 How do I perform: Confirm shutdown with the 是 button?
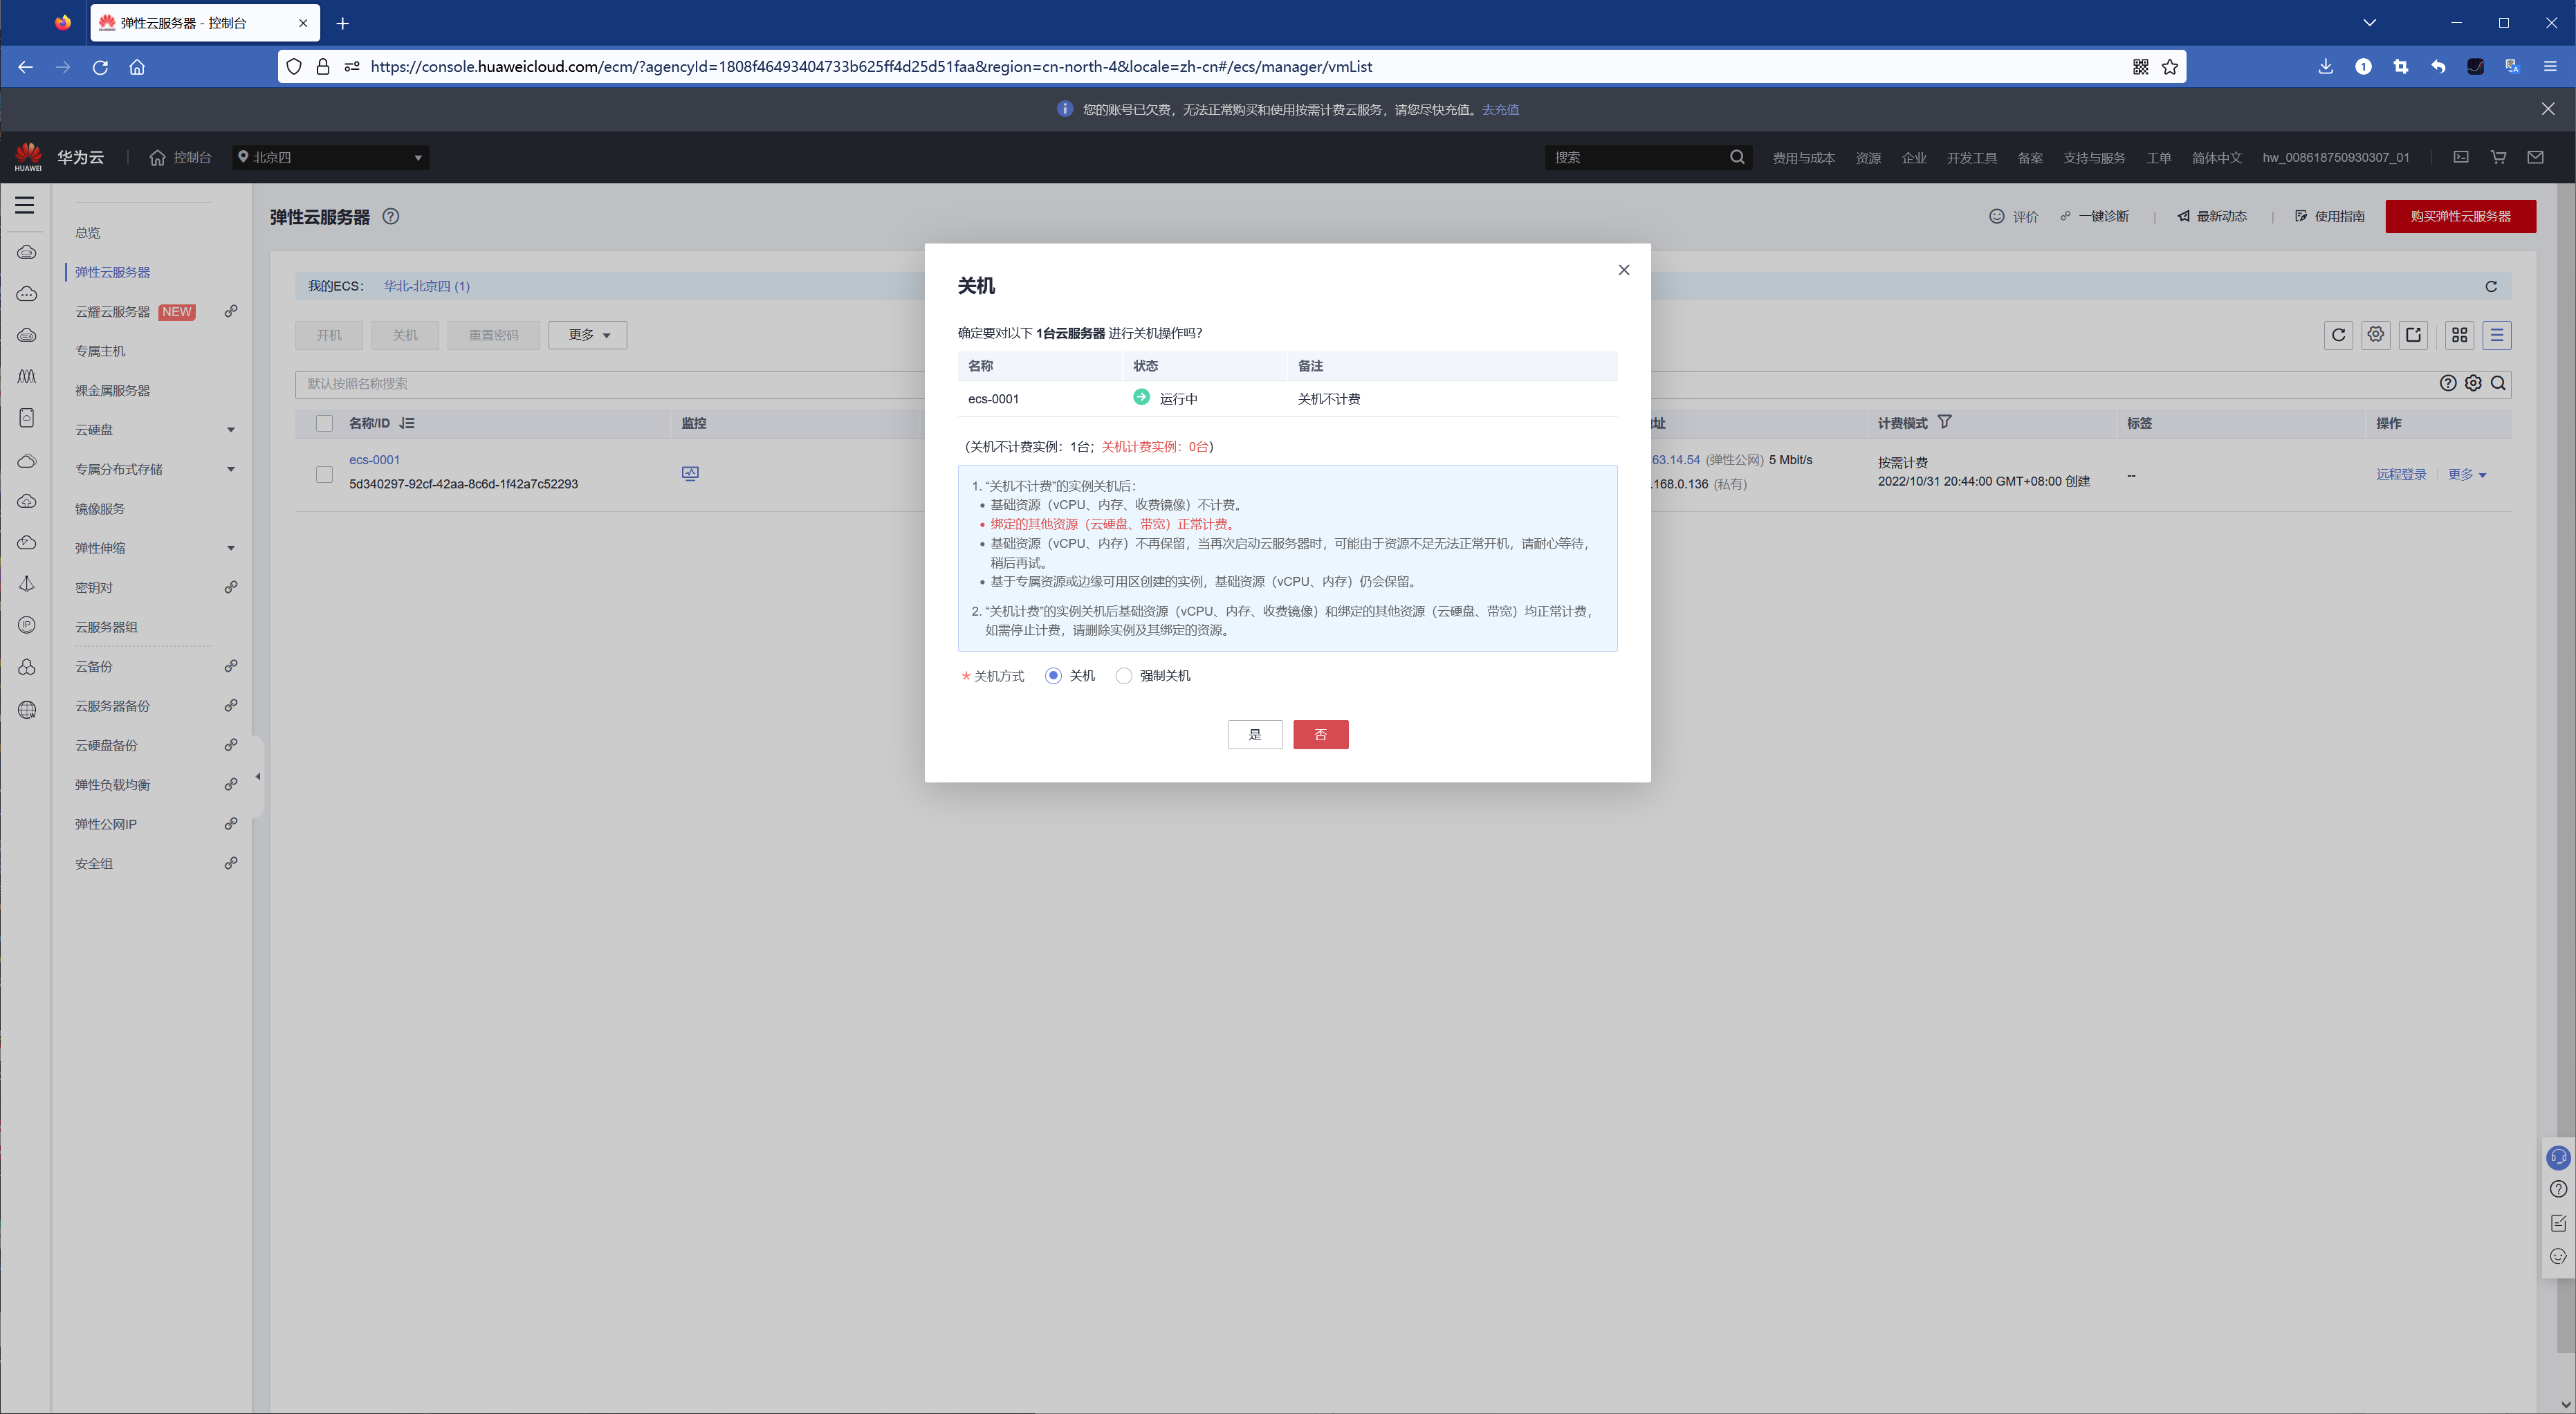coord(1254,735)
